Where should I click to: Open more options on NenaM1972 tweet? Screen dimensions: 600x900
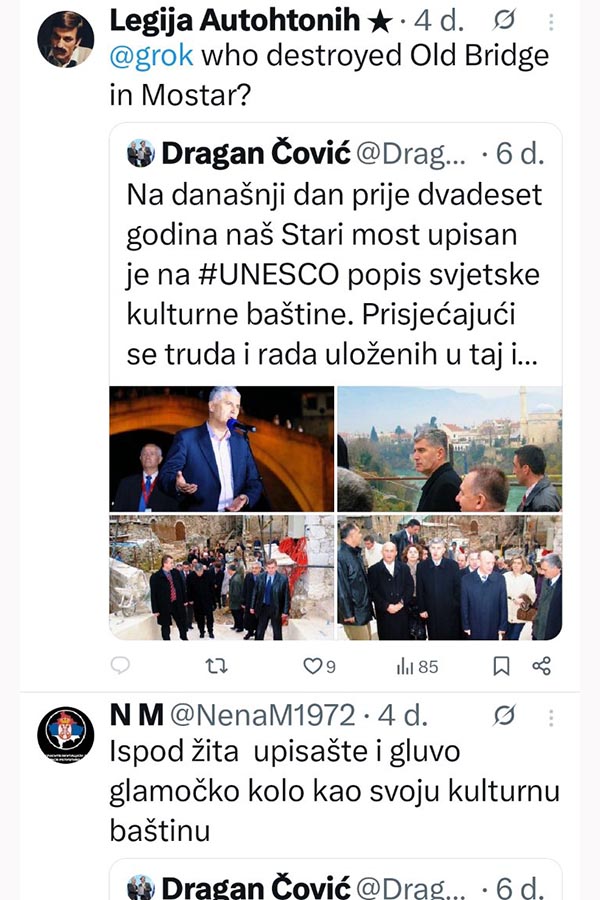[551, 717]
